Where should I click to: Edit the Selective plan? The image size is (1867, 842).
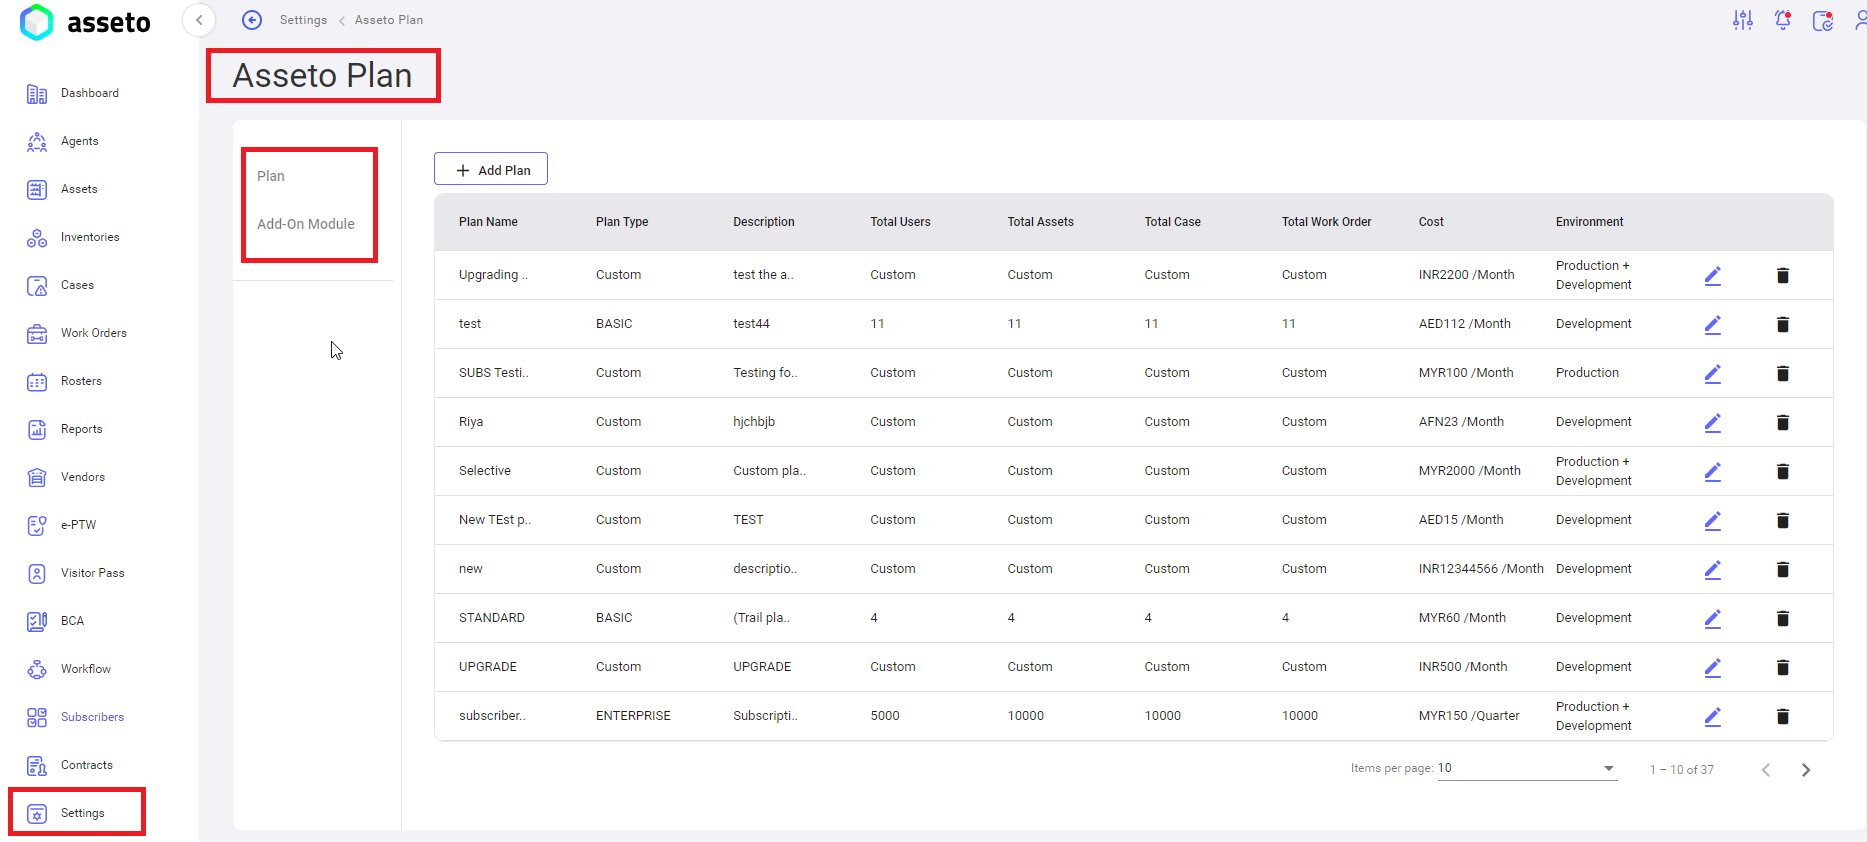pos(1713,471)
